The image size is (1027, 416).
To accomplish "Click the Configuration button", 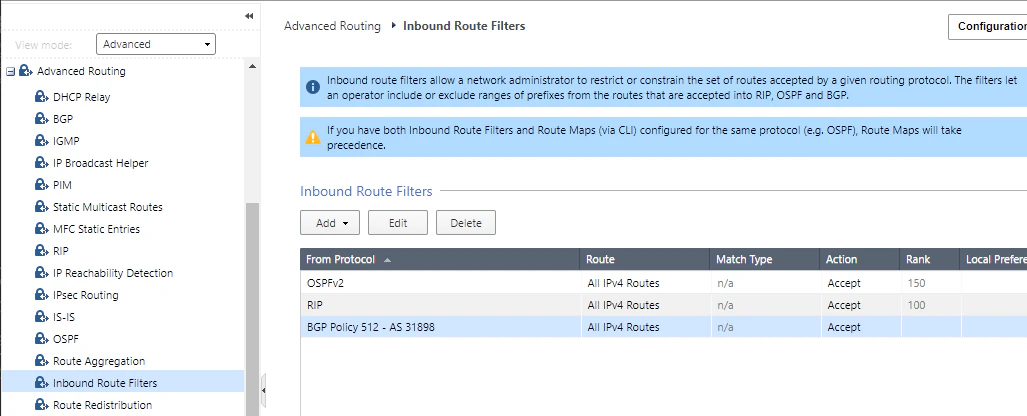I will [988, 26].
